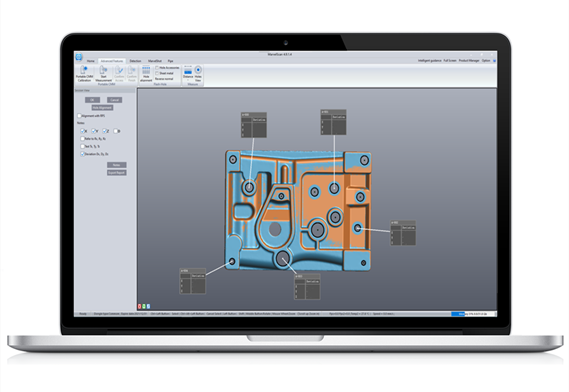Click the bottom-left hole annotation box
The image size is (569, 392).
click(193, 281)
